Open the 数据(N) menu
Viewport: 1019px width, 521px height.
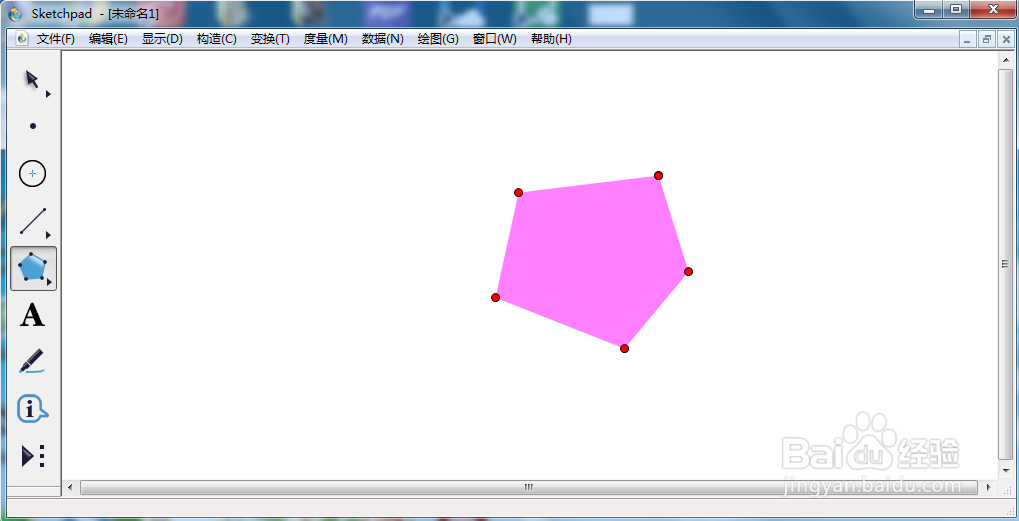383,39
